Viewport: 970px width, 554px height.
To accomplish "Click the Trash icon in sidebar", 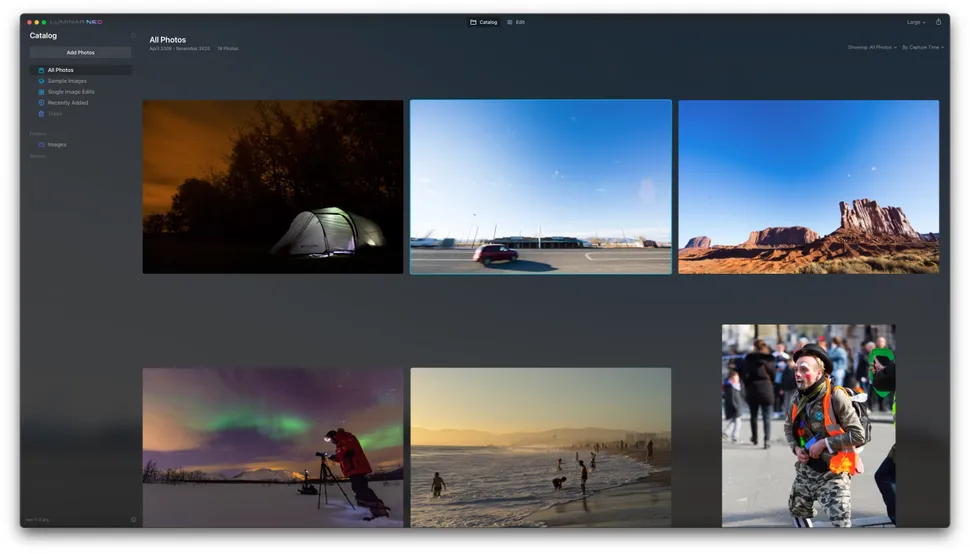I will pyautogui.click(x=41, y=114).
